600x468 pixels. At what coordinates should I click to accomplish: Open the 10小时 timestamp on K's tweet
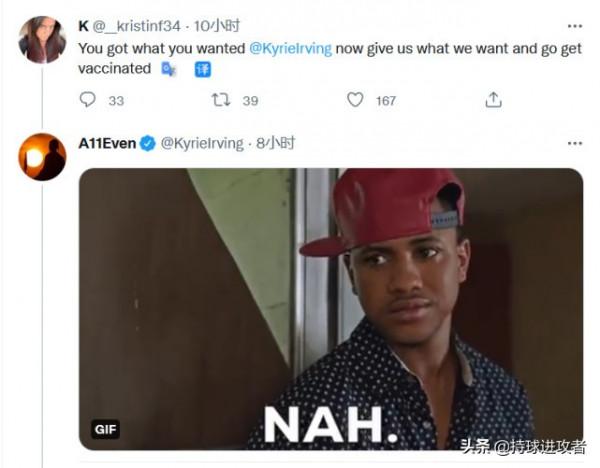(215, 24)
